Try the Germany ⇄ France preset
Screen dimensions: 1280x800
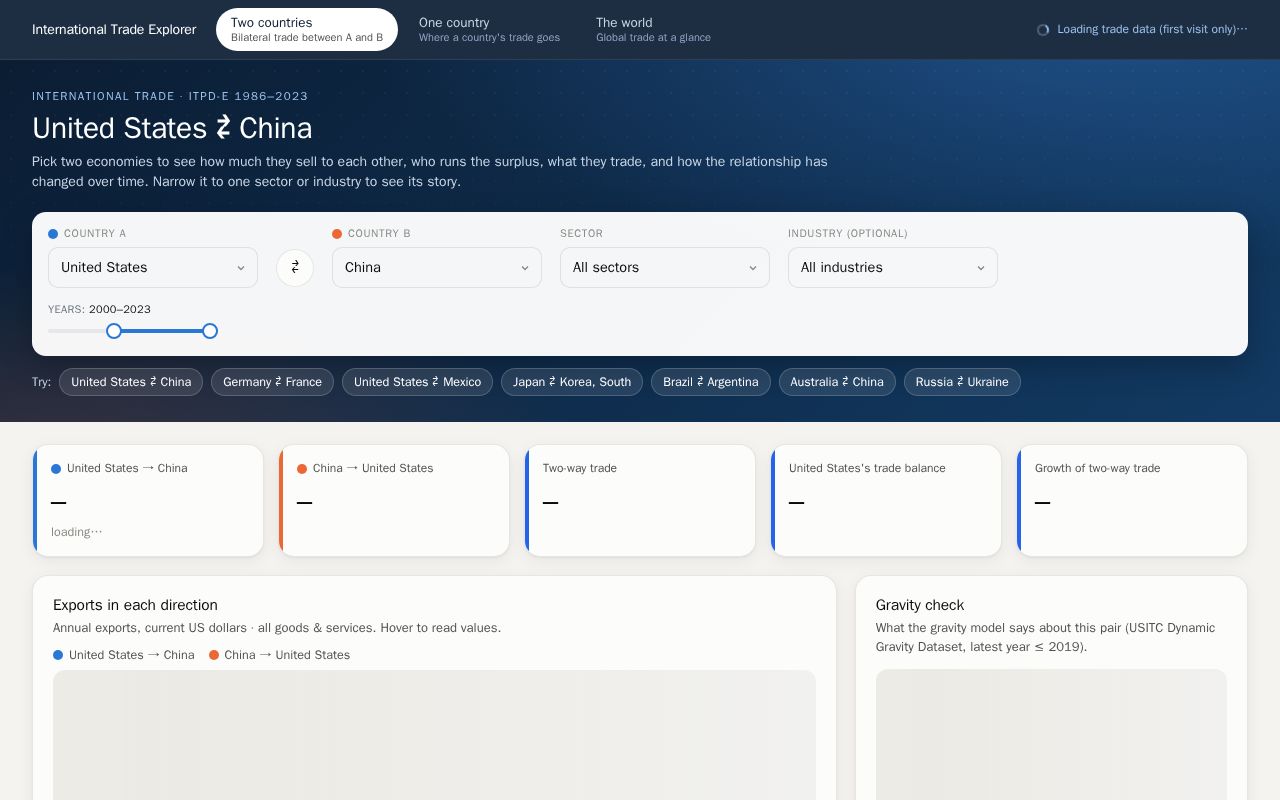[x=272, y=382]
